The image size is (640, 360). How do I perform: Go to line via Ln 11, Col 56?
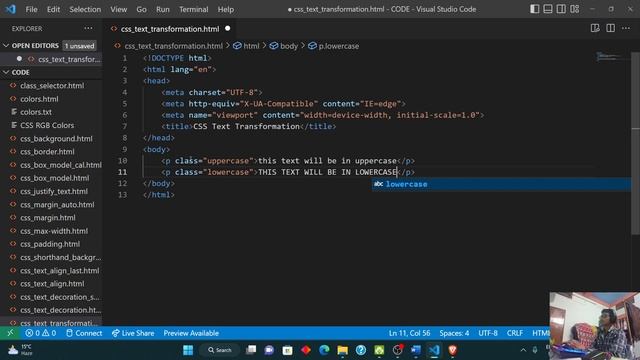(409, 333)
